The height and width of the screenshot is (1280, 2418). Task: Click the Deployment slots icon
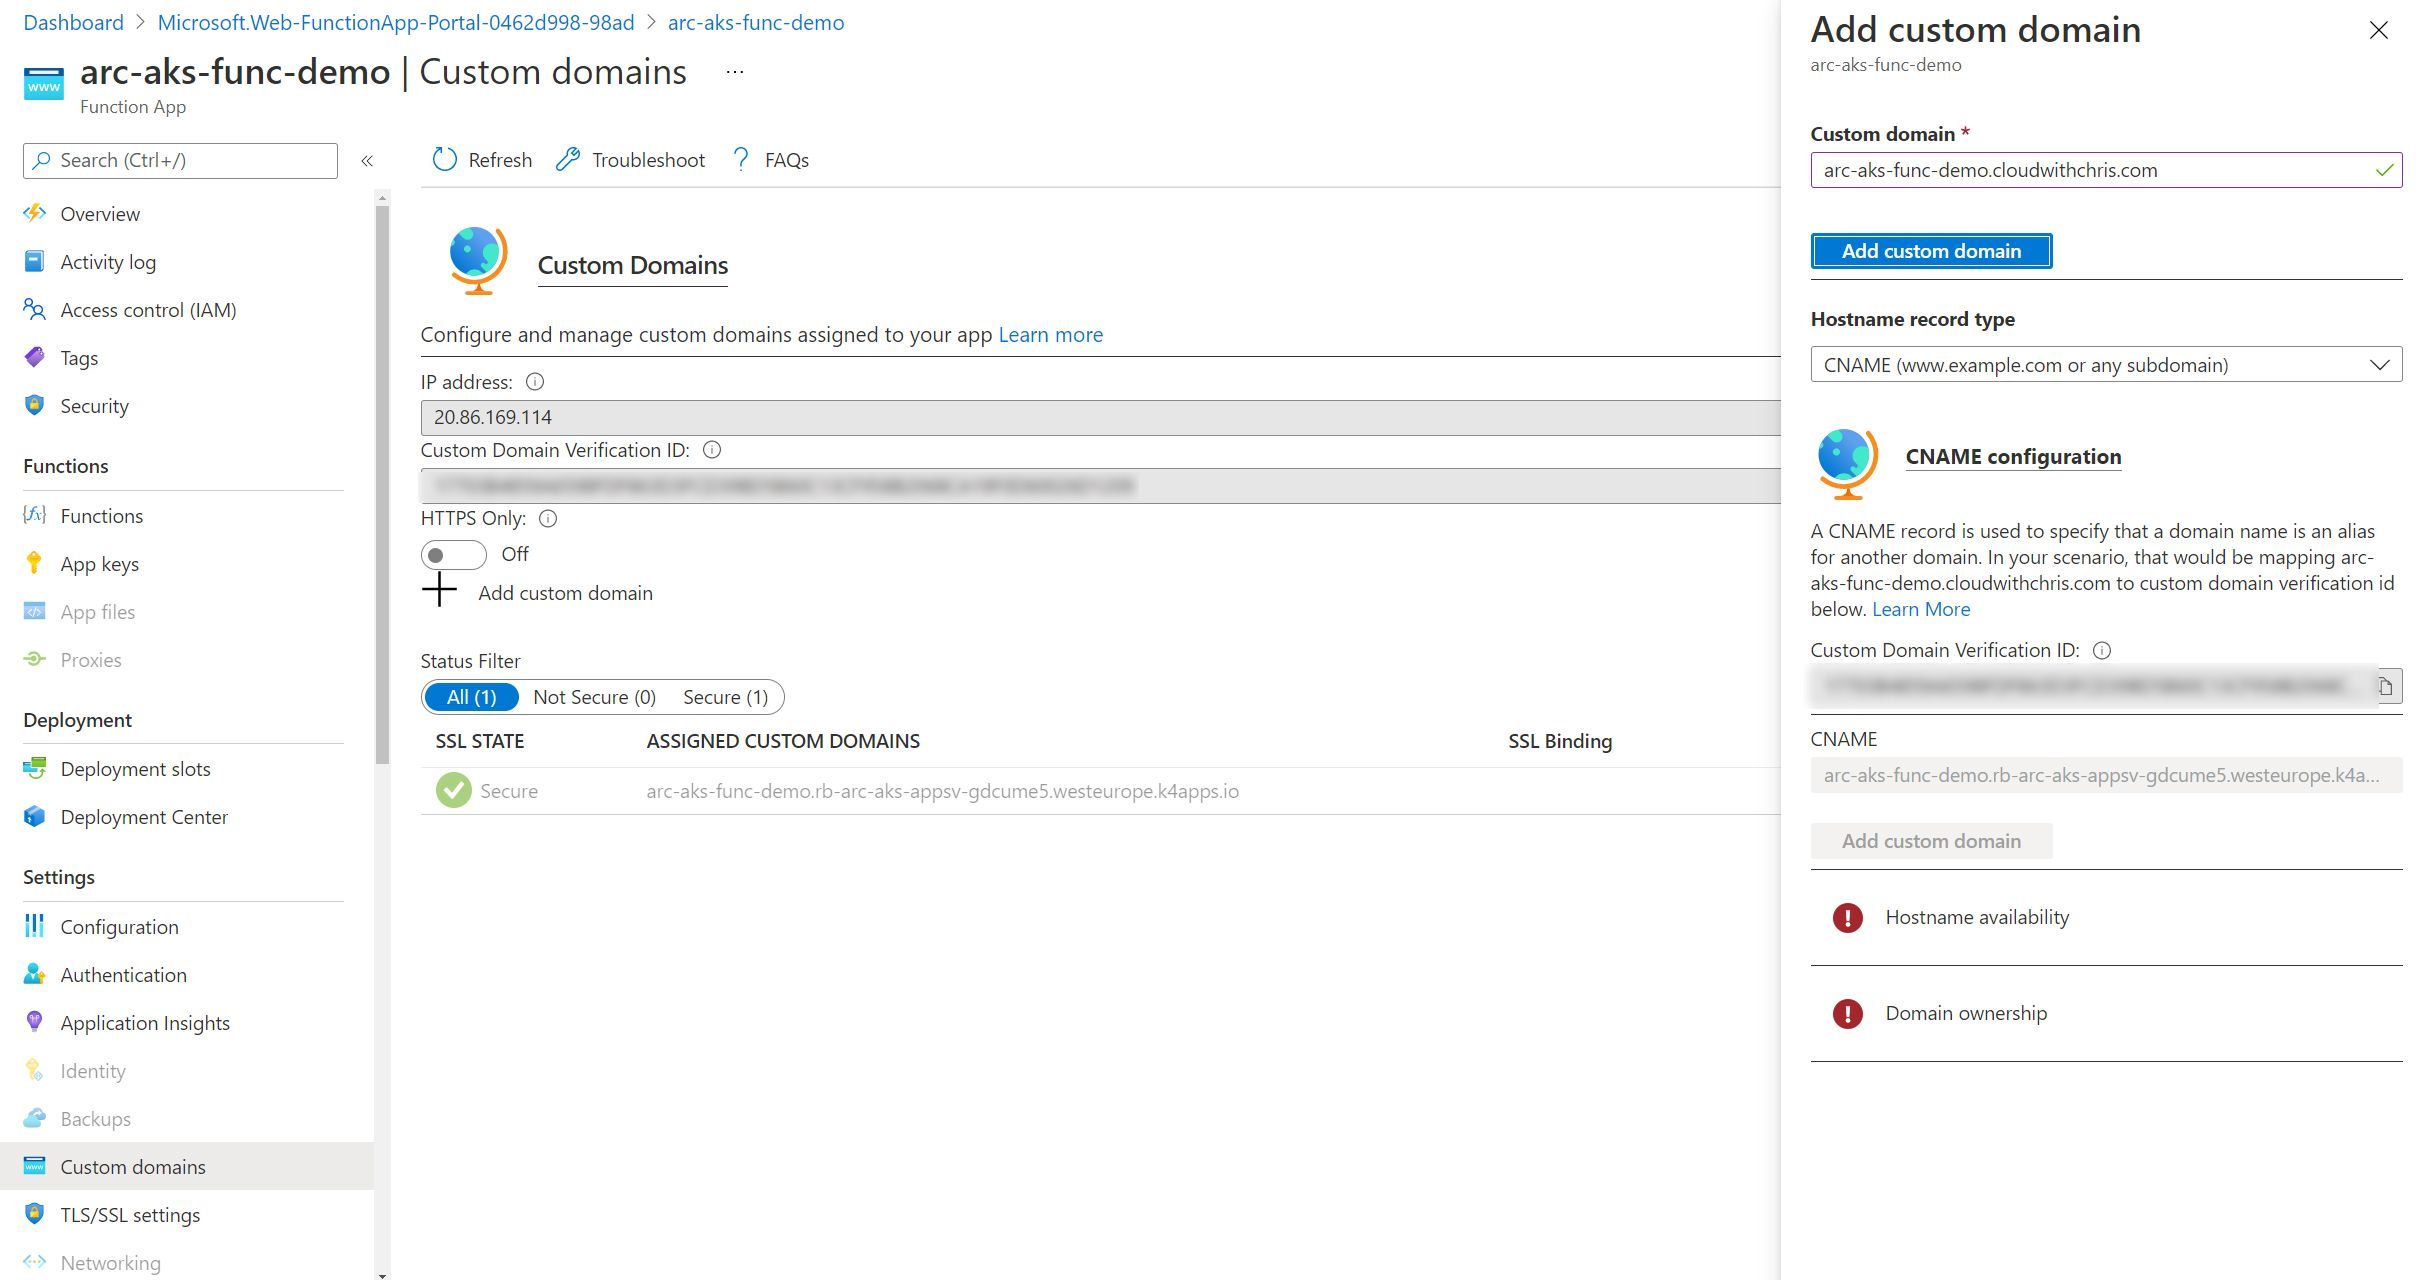click(x=34, y=768)
